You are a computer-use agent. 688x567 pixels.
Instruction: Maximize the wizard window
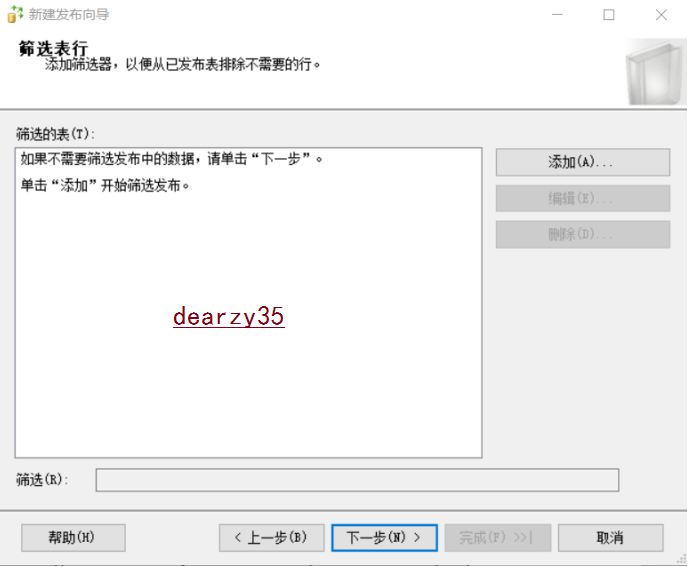[609, 15]
